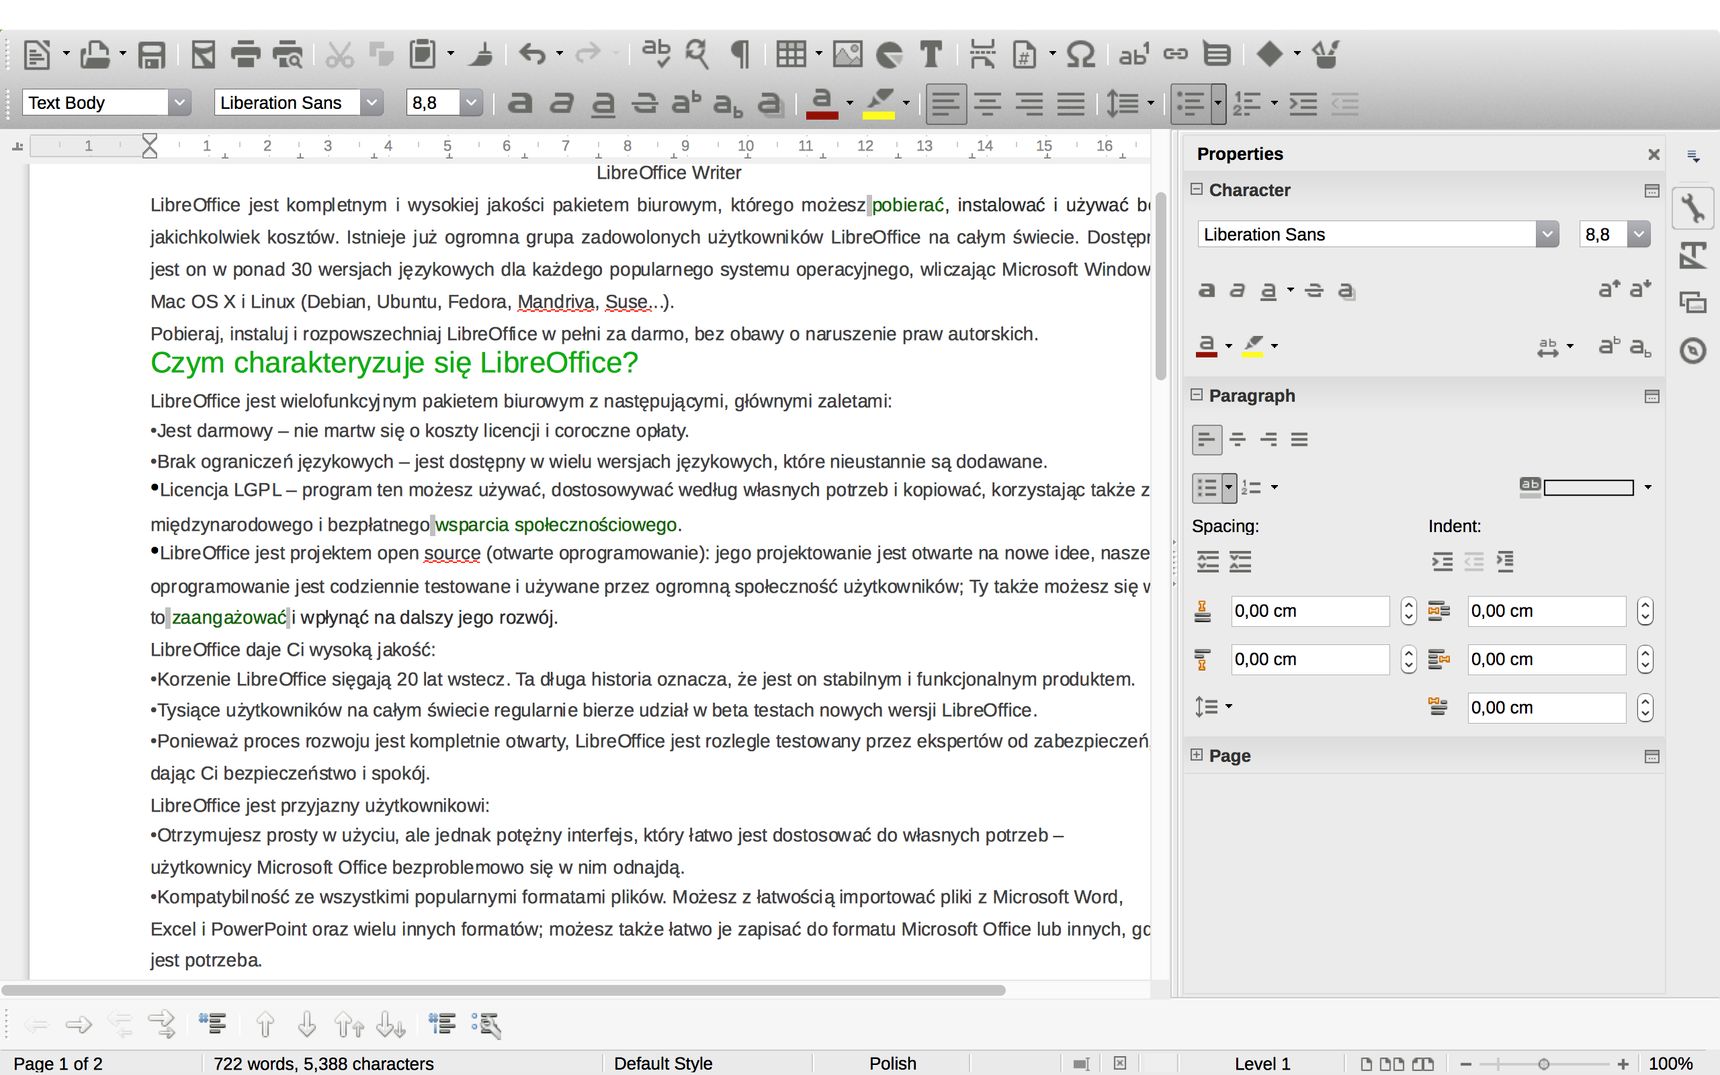Click the Export as PDF icon

[x=203, y=54]
